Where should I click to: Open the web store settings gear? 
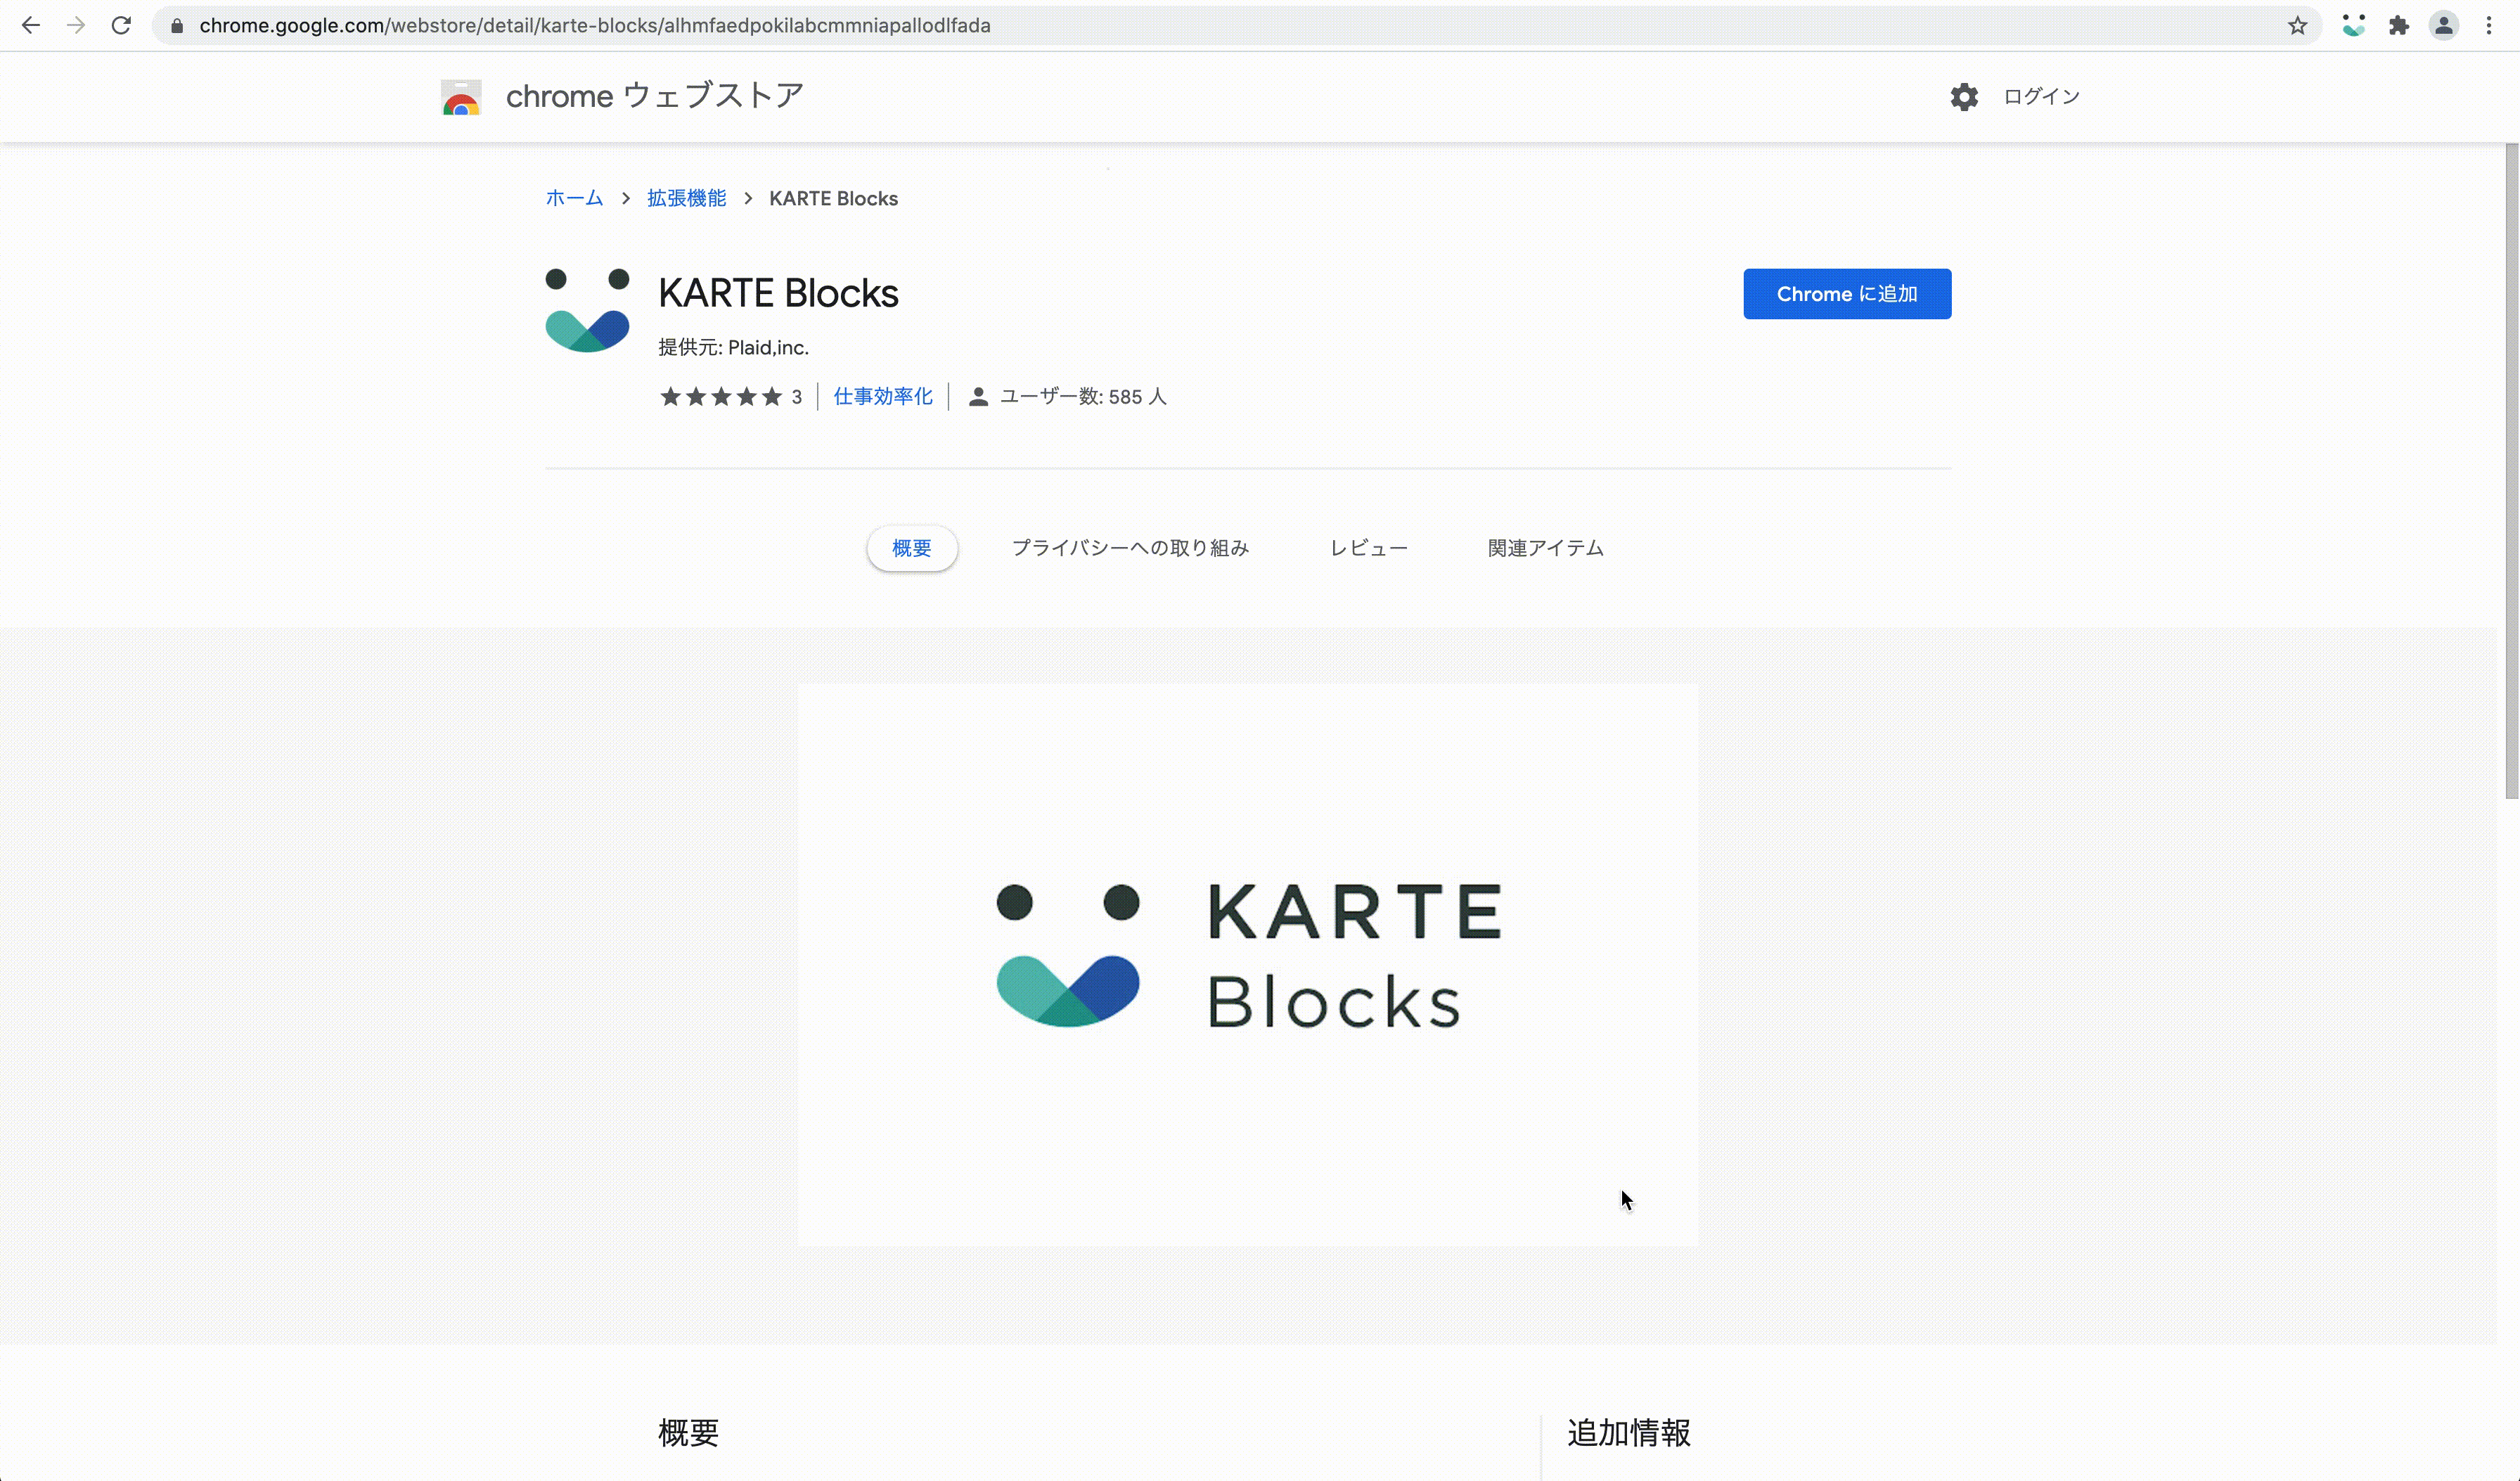pos(1964,97)
